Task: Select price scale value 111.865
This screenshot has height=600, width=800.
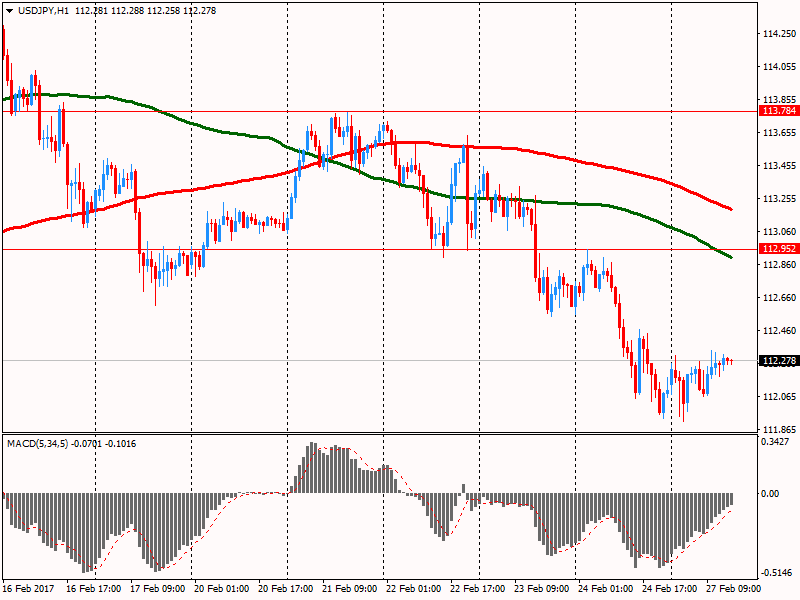Action: coord(779,430)
